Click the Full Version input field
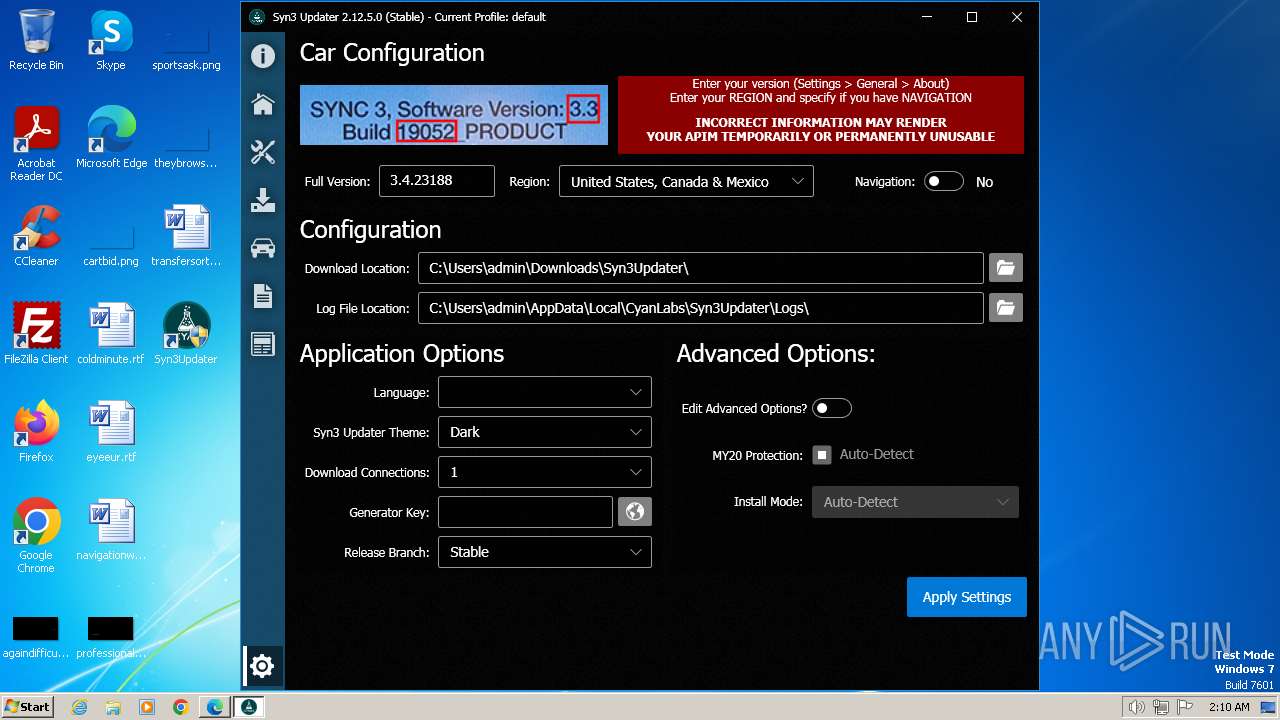The width and height of the screenshot is (1280, 720). pyautogui.click(x=437, y=181)
